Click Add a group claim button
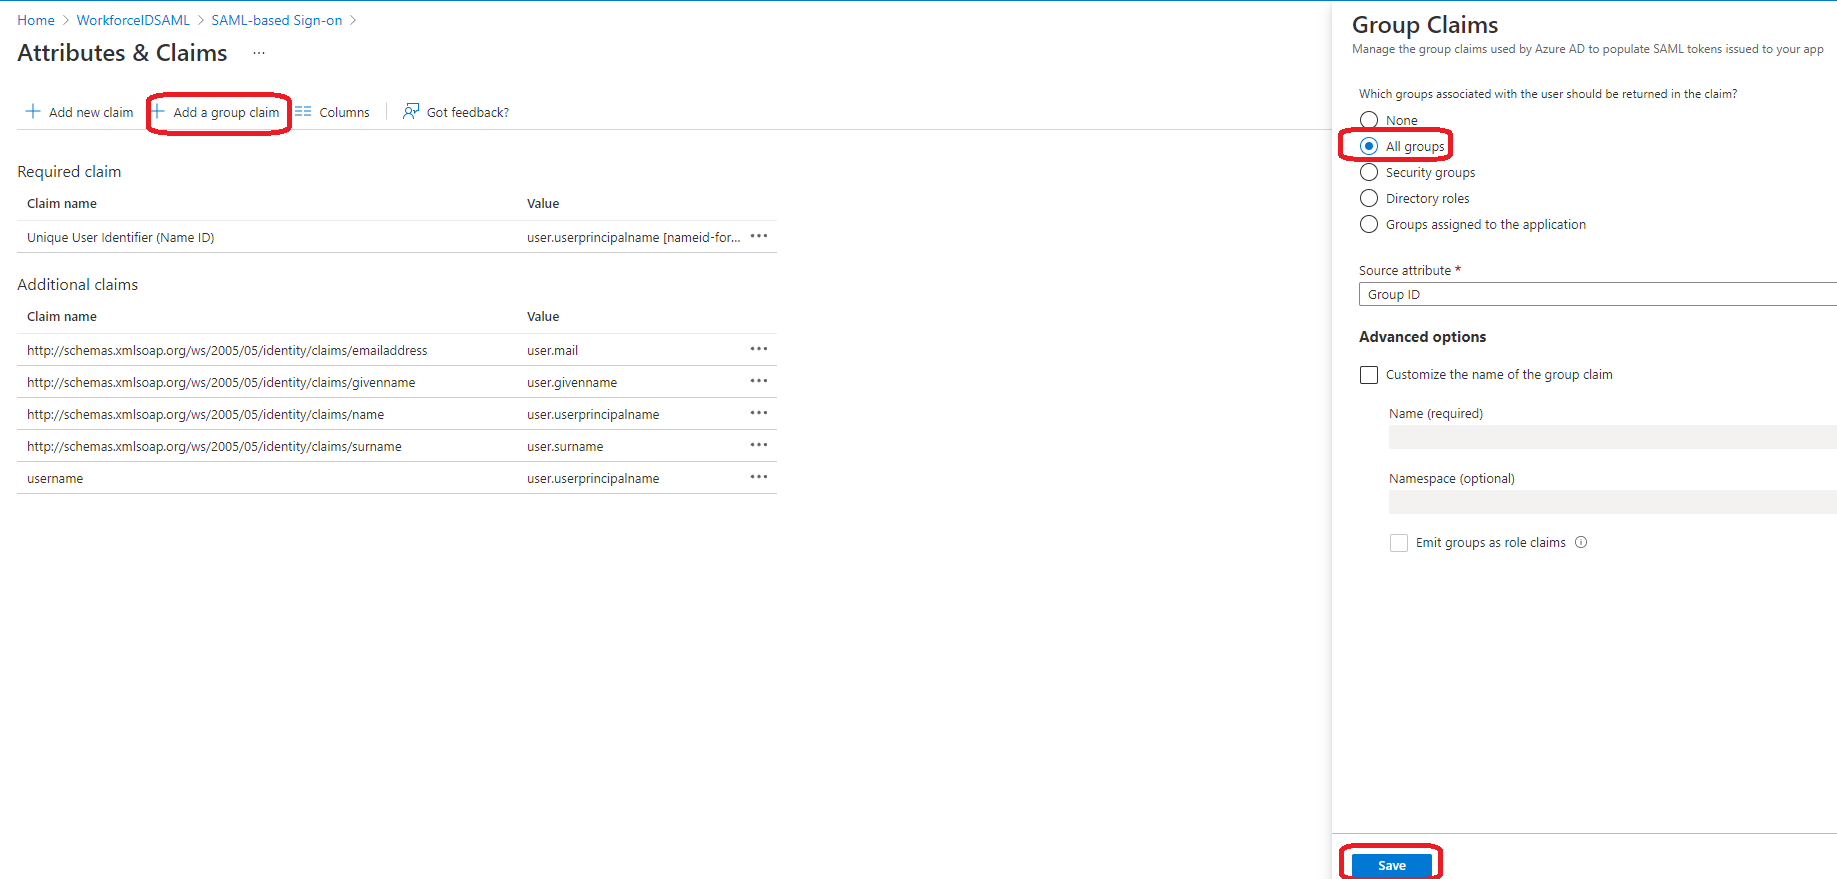This screenshot has height=879, width=1837. click(216, 112)
